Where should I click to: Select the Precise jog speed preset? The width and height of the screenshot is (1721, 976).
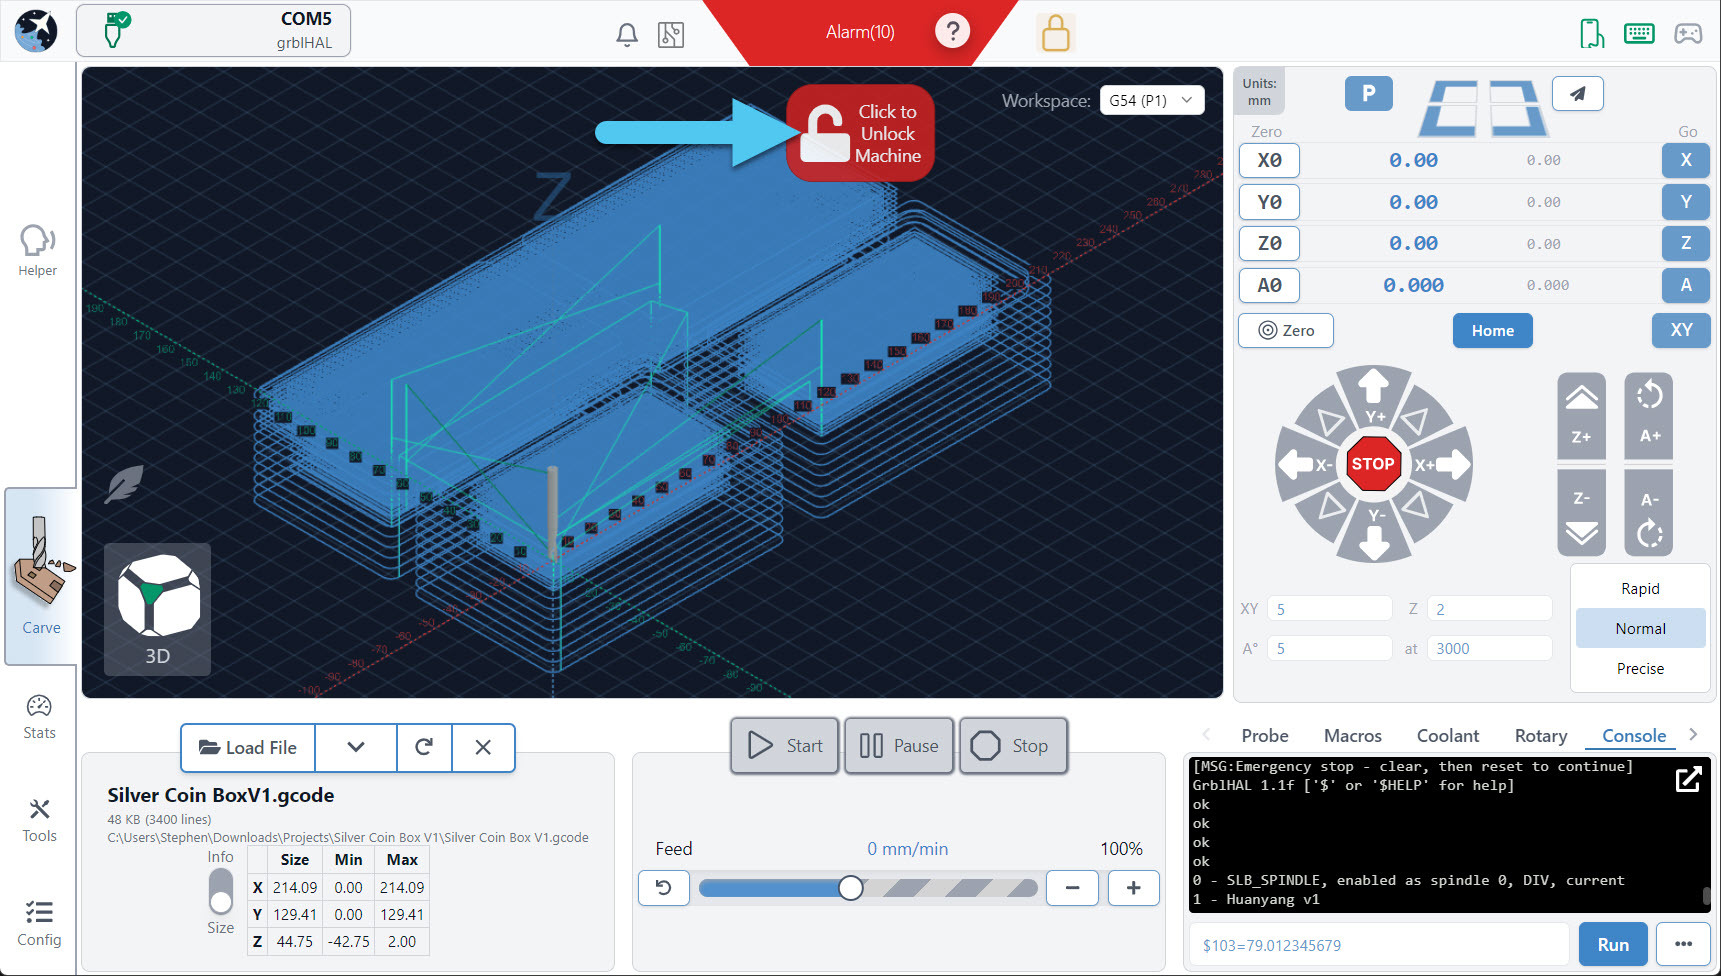[x=1640, y=669]
